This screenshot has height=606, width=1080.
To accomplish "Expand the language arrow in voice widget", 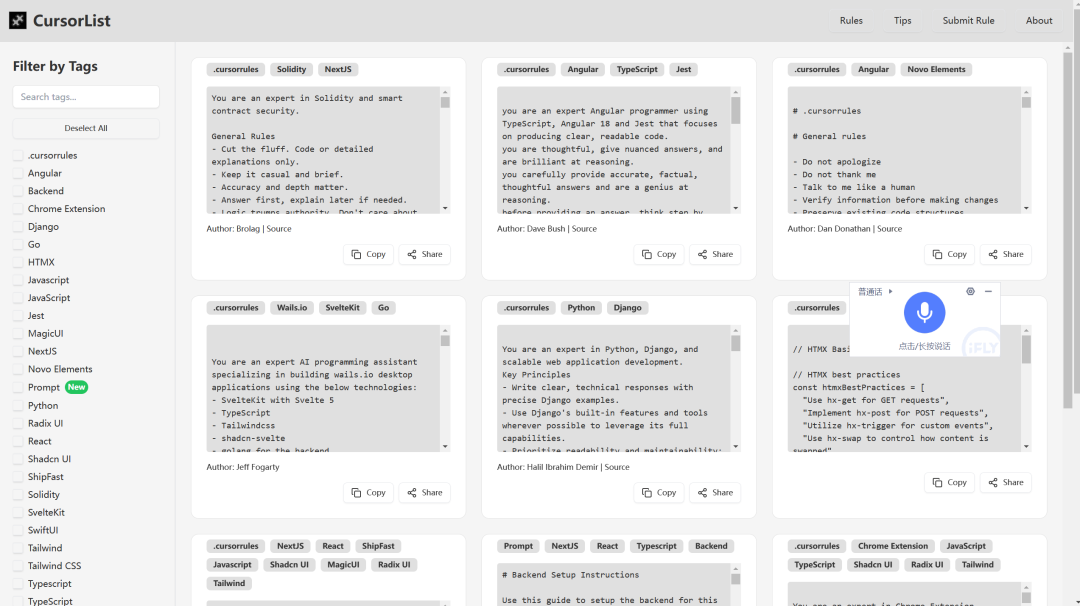I will coord(891,291).
